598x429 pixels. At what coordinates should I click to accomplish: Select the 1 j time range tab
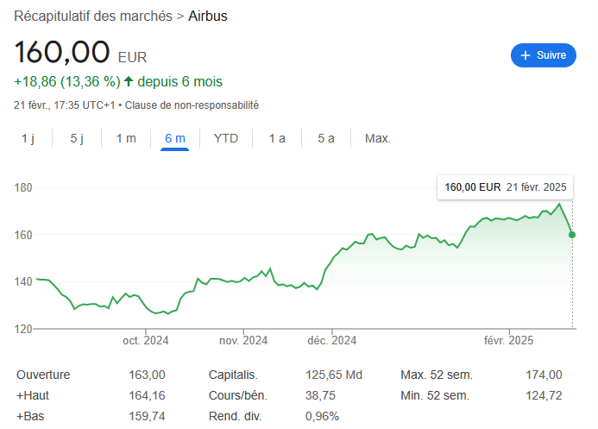[x=28, y=138]
